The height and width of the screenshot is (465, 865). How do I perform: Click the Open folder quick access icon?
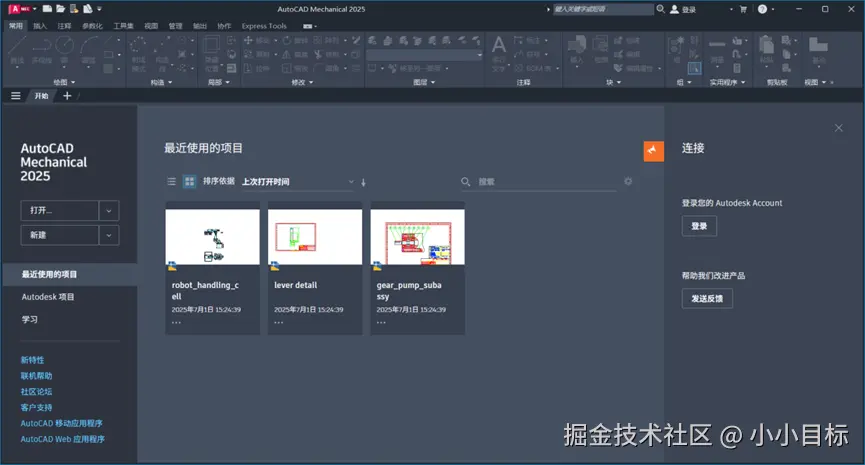point(61,9)
